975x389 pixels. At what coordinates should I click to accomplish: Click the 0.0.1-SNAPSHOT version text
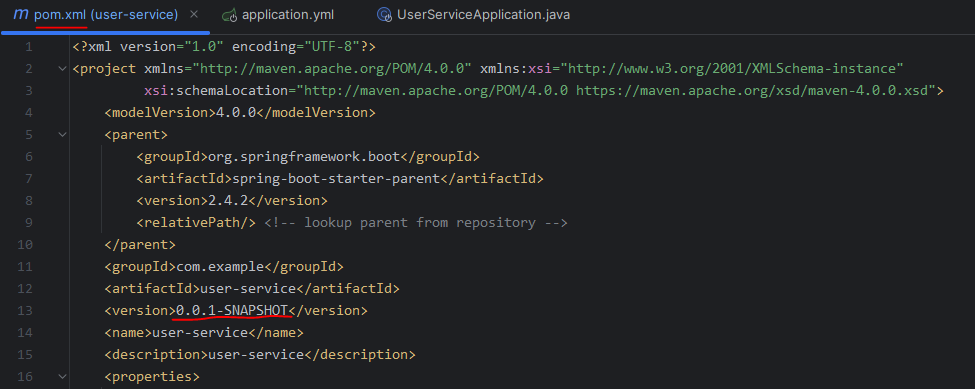233,310
